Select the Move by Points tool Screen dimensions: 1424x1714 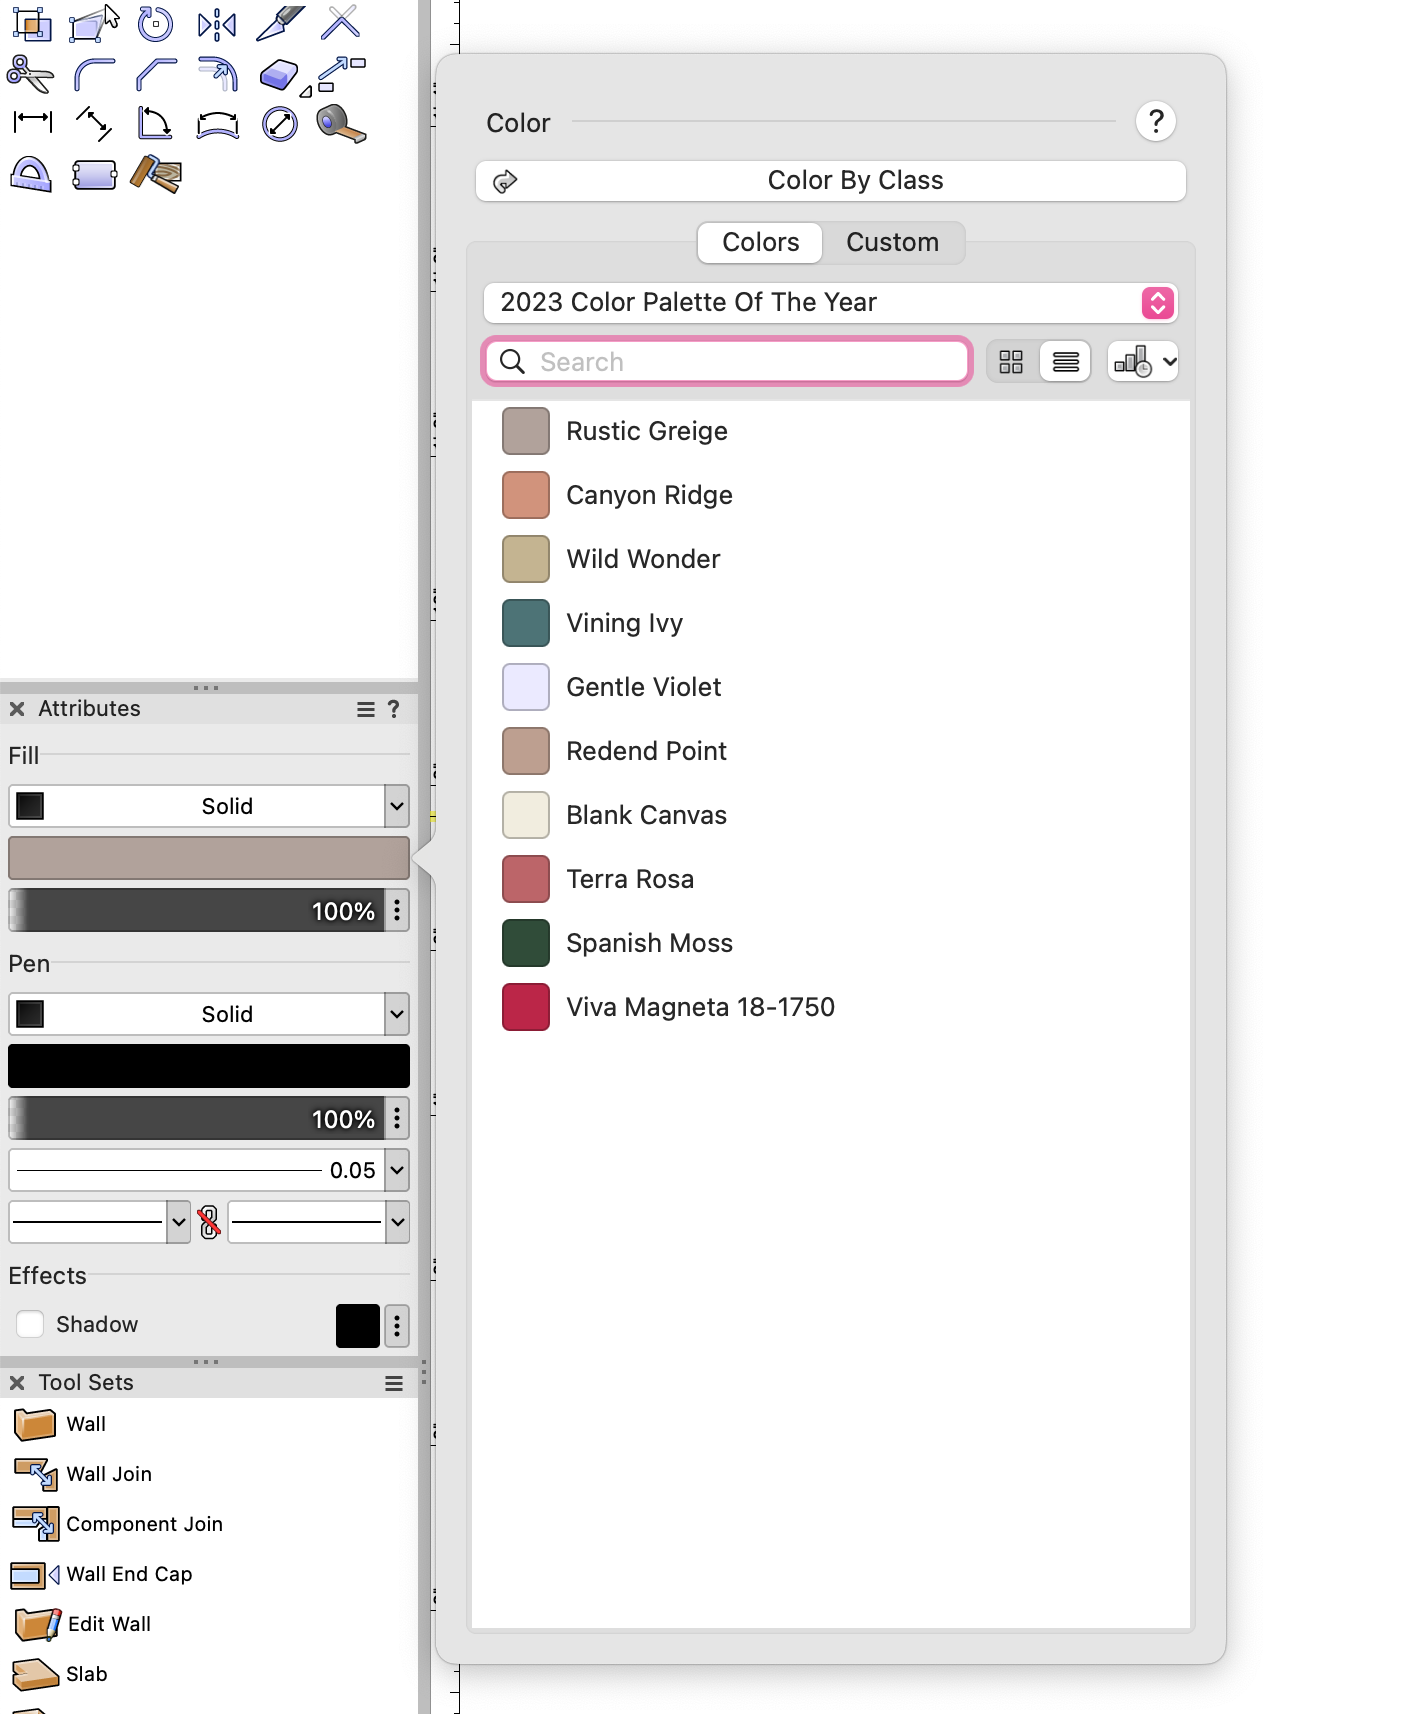point(342,74)
